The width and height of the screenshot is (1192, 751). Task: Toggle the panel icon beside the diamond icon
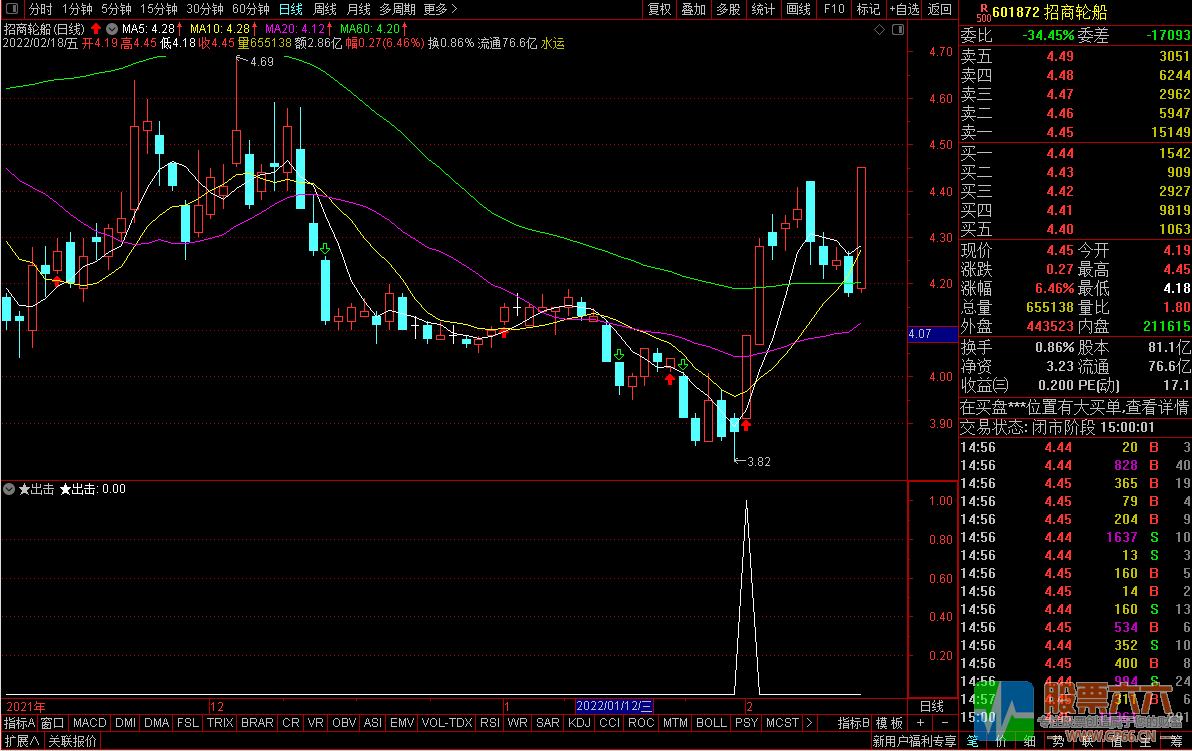898,29
